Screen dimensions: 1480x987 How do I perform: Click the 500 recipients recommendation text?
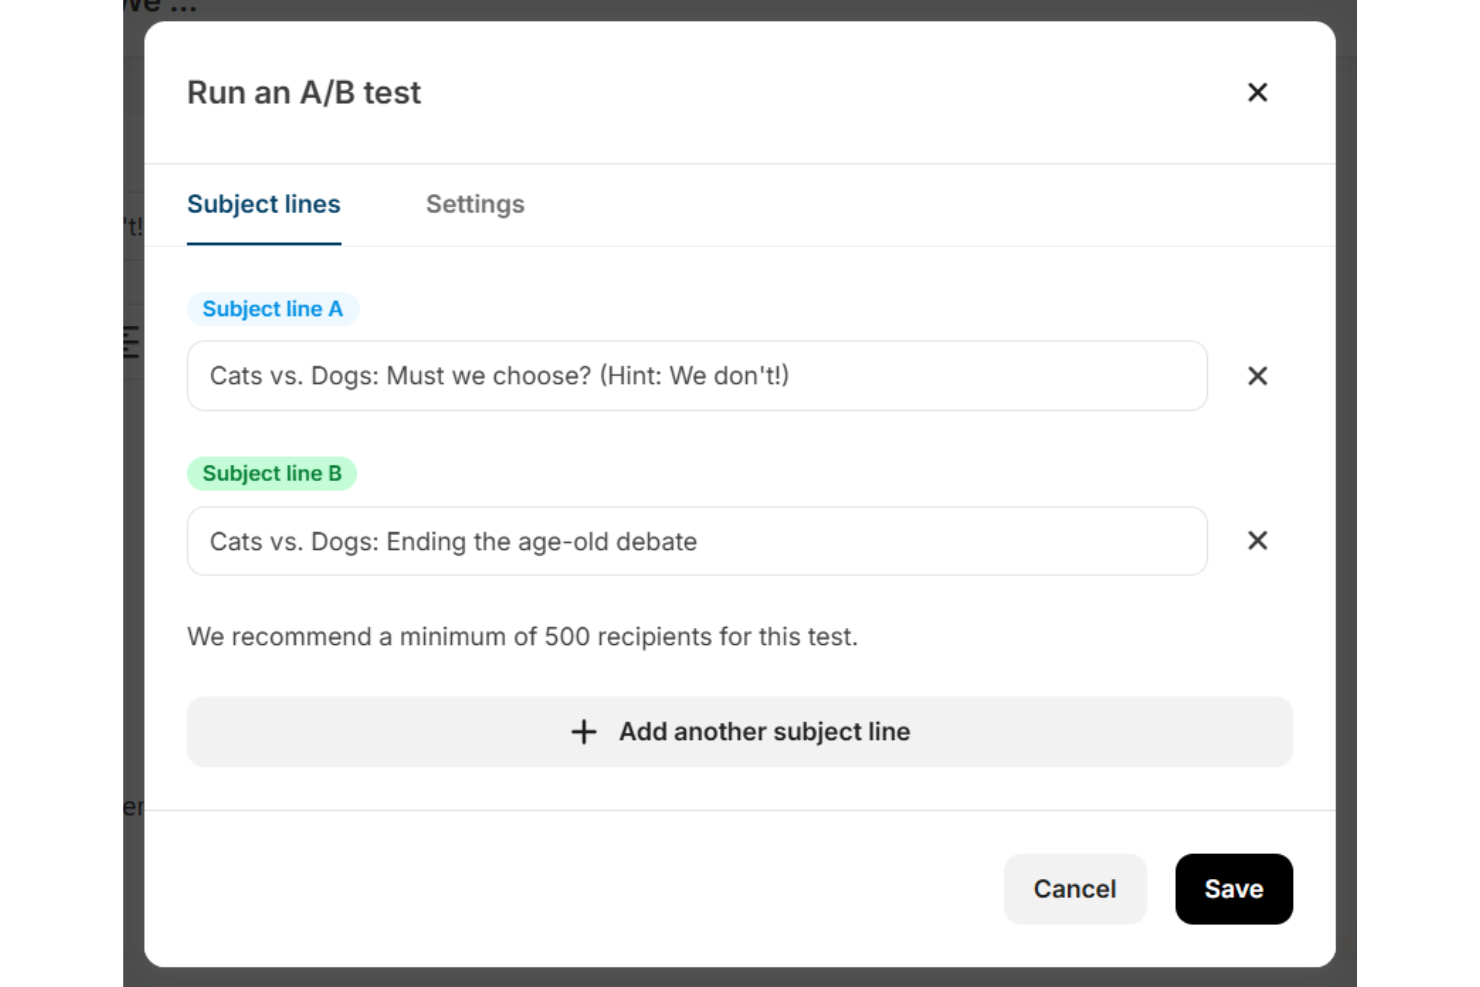tap(522, 637)
